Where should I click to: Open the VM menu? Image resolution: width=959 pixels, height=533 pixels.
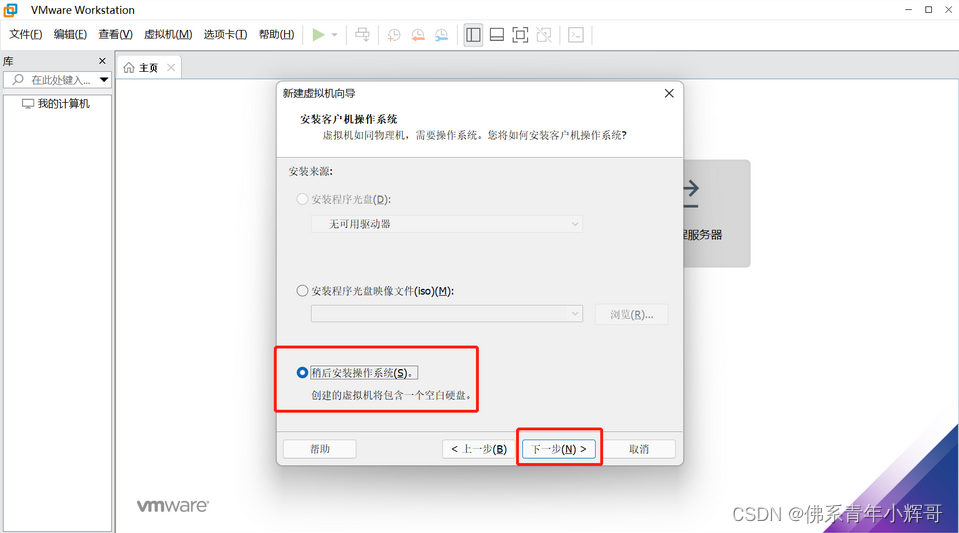[168, 35]
